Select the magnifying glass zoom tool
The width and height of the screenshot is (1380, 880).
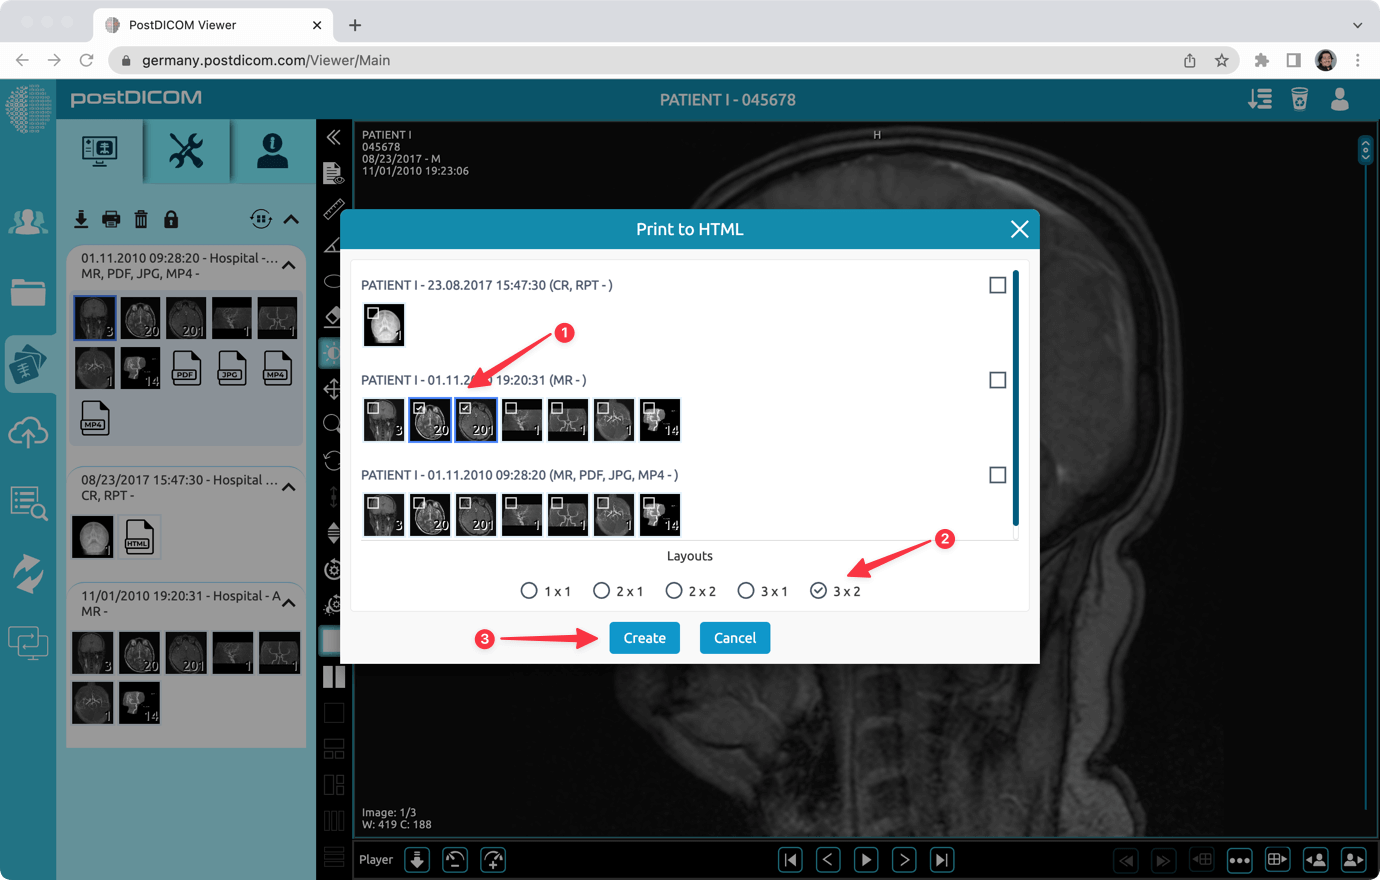(x=334, y=423)
